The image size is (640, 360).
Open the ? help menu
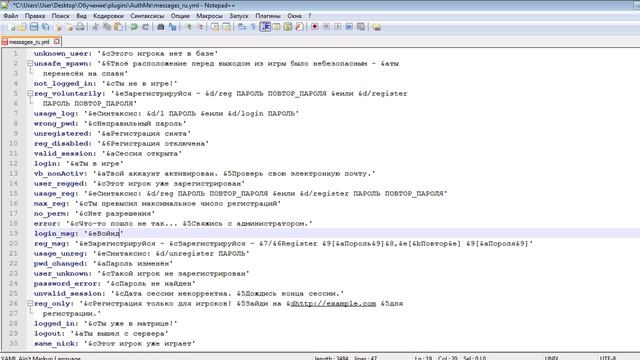click(x=309, y=16)
